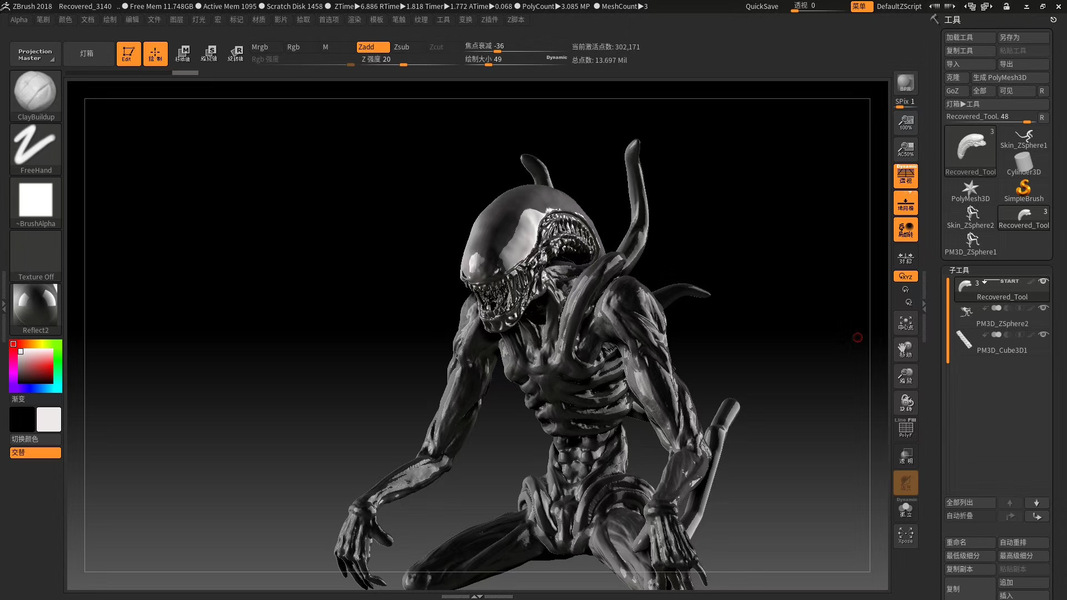The height and width of the screenshot is (600, 1067).
Task: Select the Skin_ZSphere2 tool
Action: point(970,218)
